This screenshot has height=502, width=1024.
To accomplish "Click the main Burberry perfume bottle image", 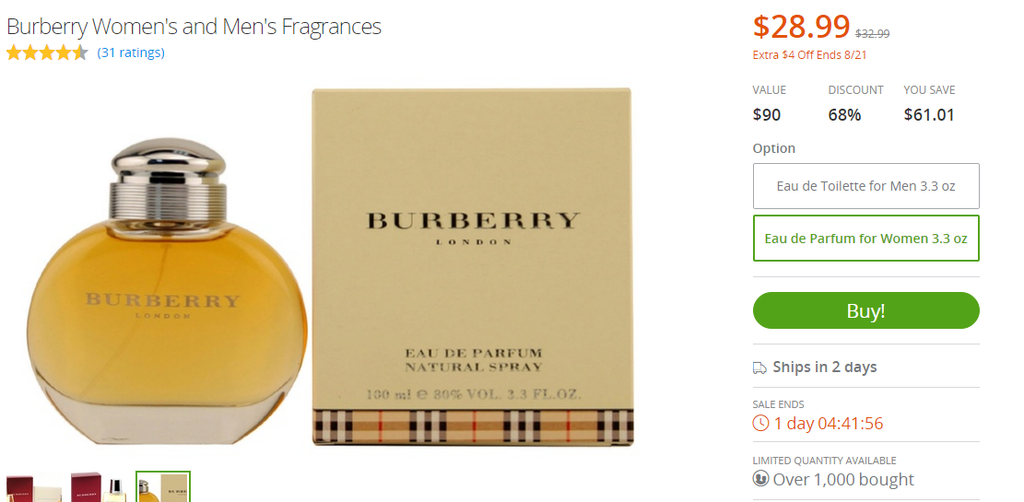I will point(167,291).
